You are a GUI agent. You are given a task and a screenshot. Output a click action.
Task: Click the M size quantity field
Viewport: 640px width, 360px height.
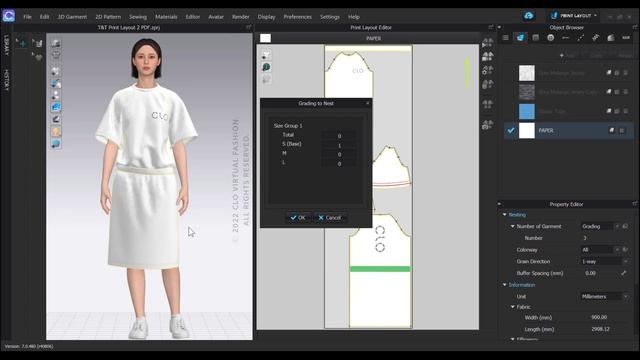pyautogui.click(x=339, y=155)
